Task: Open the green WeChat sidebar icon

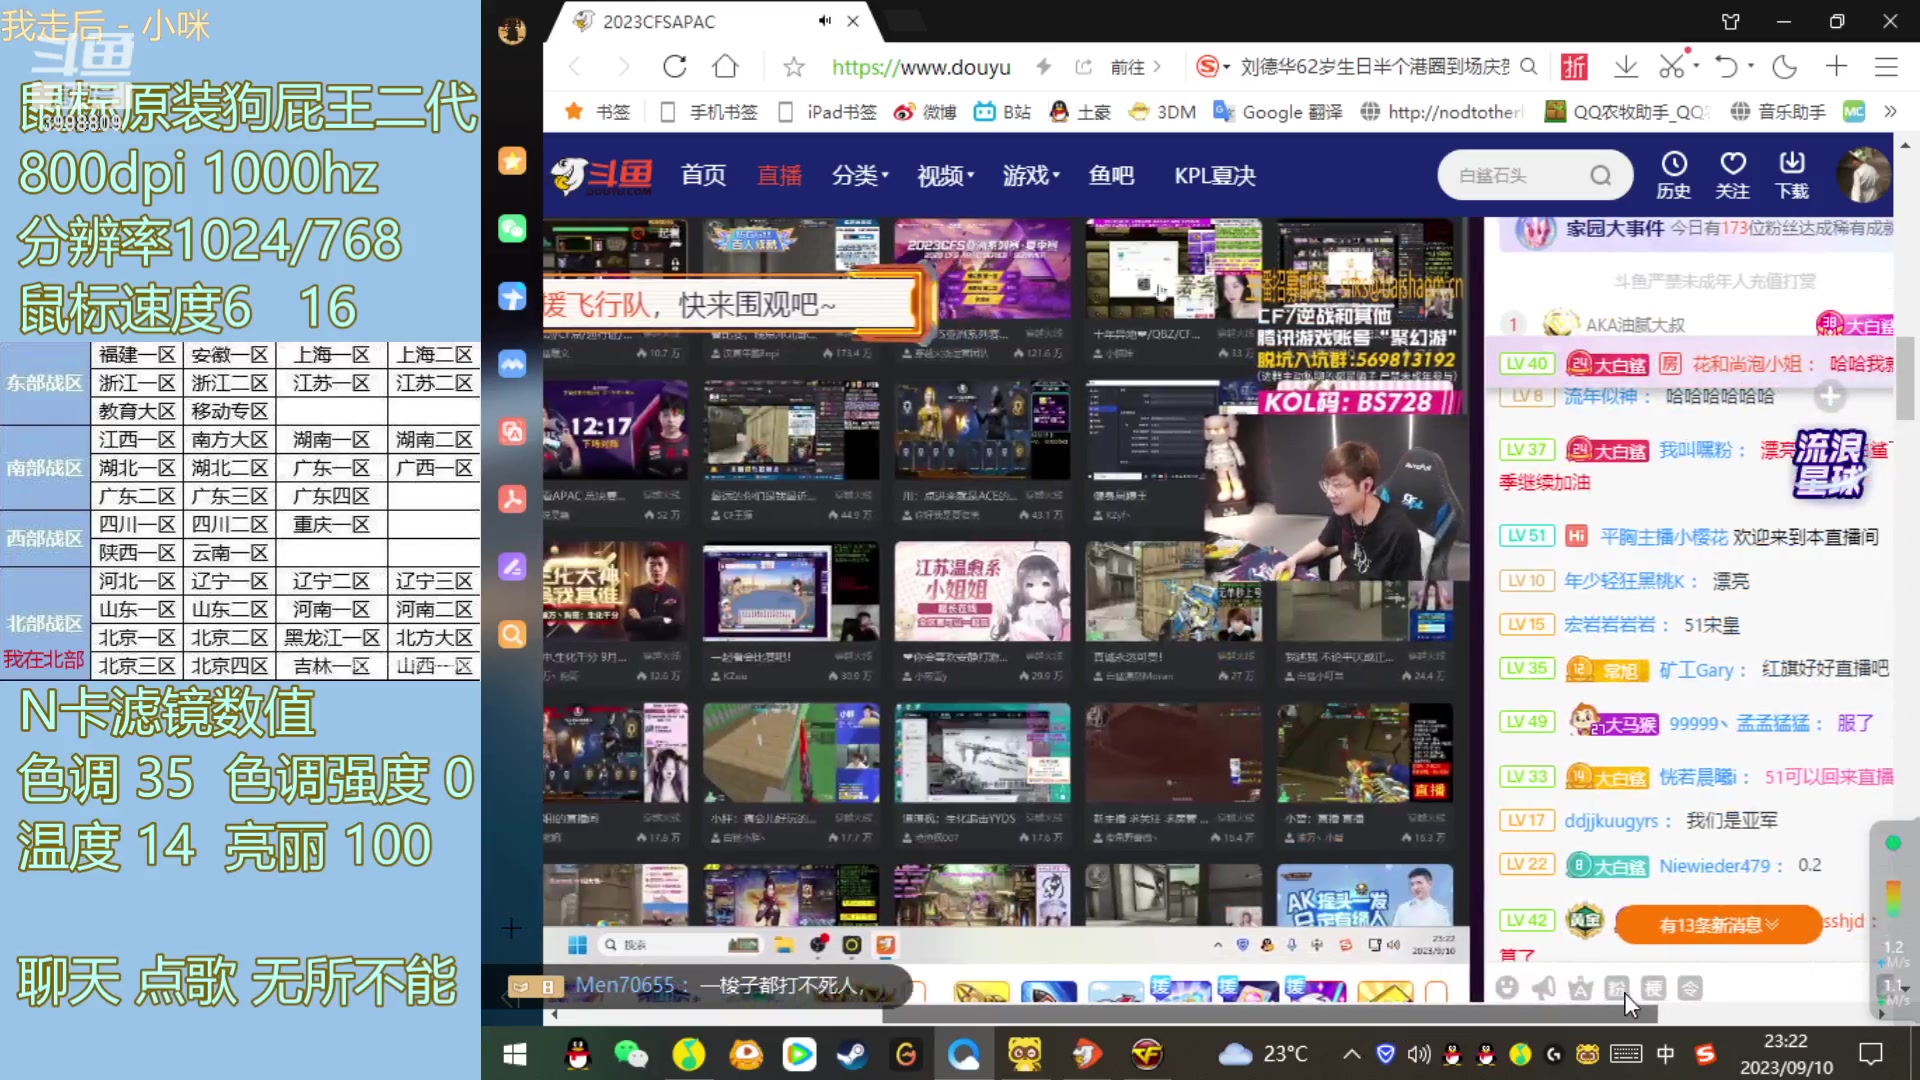Action: [512, 228]
